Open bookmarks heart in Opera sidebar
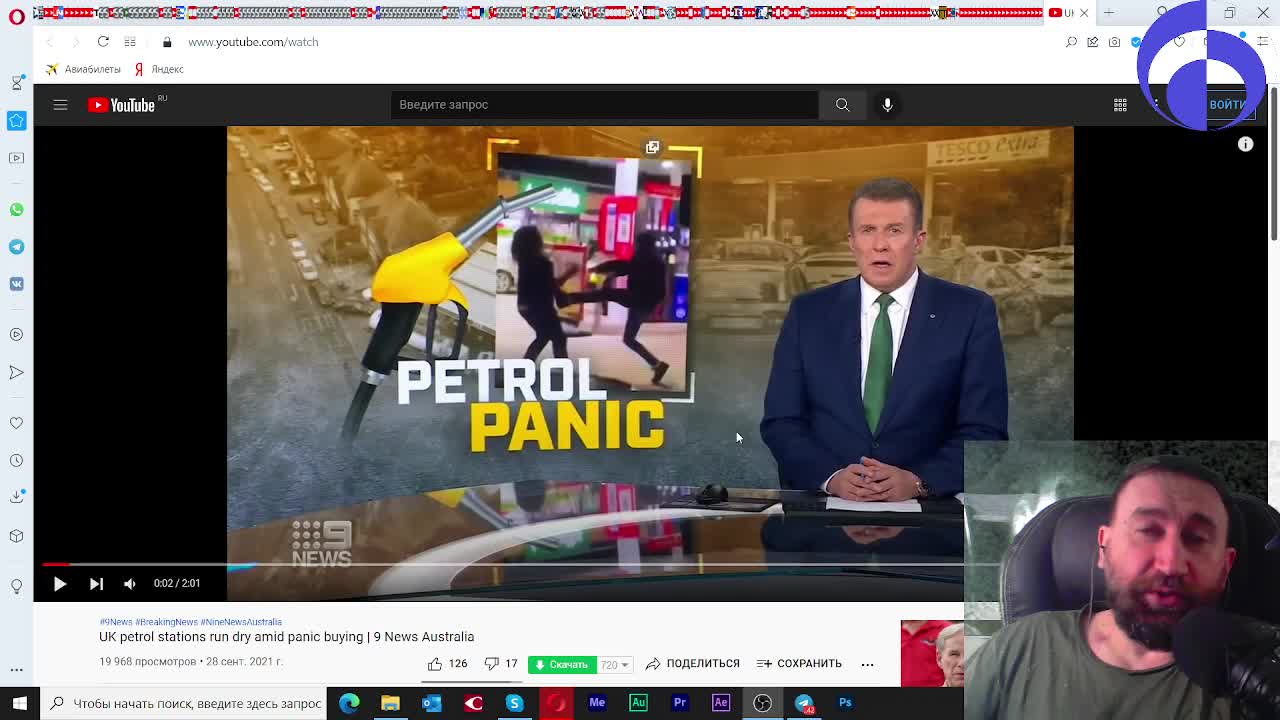Viewport: 1280px width, 720px height. click(x=16, y=423)
